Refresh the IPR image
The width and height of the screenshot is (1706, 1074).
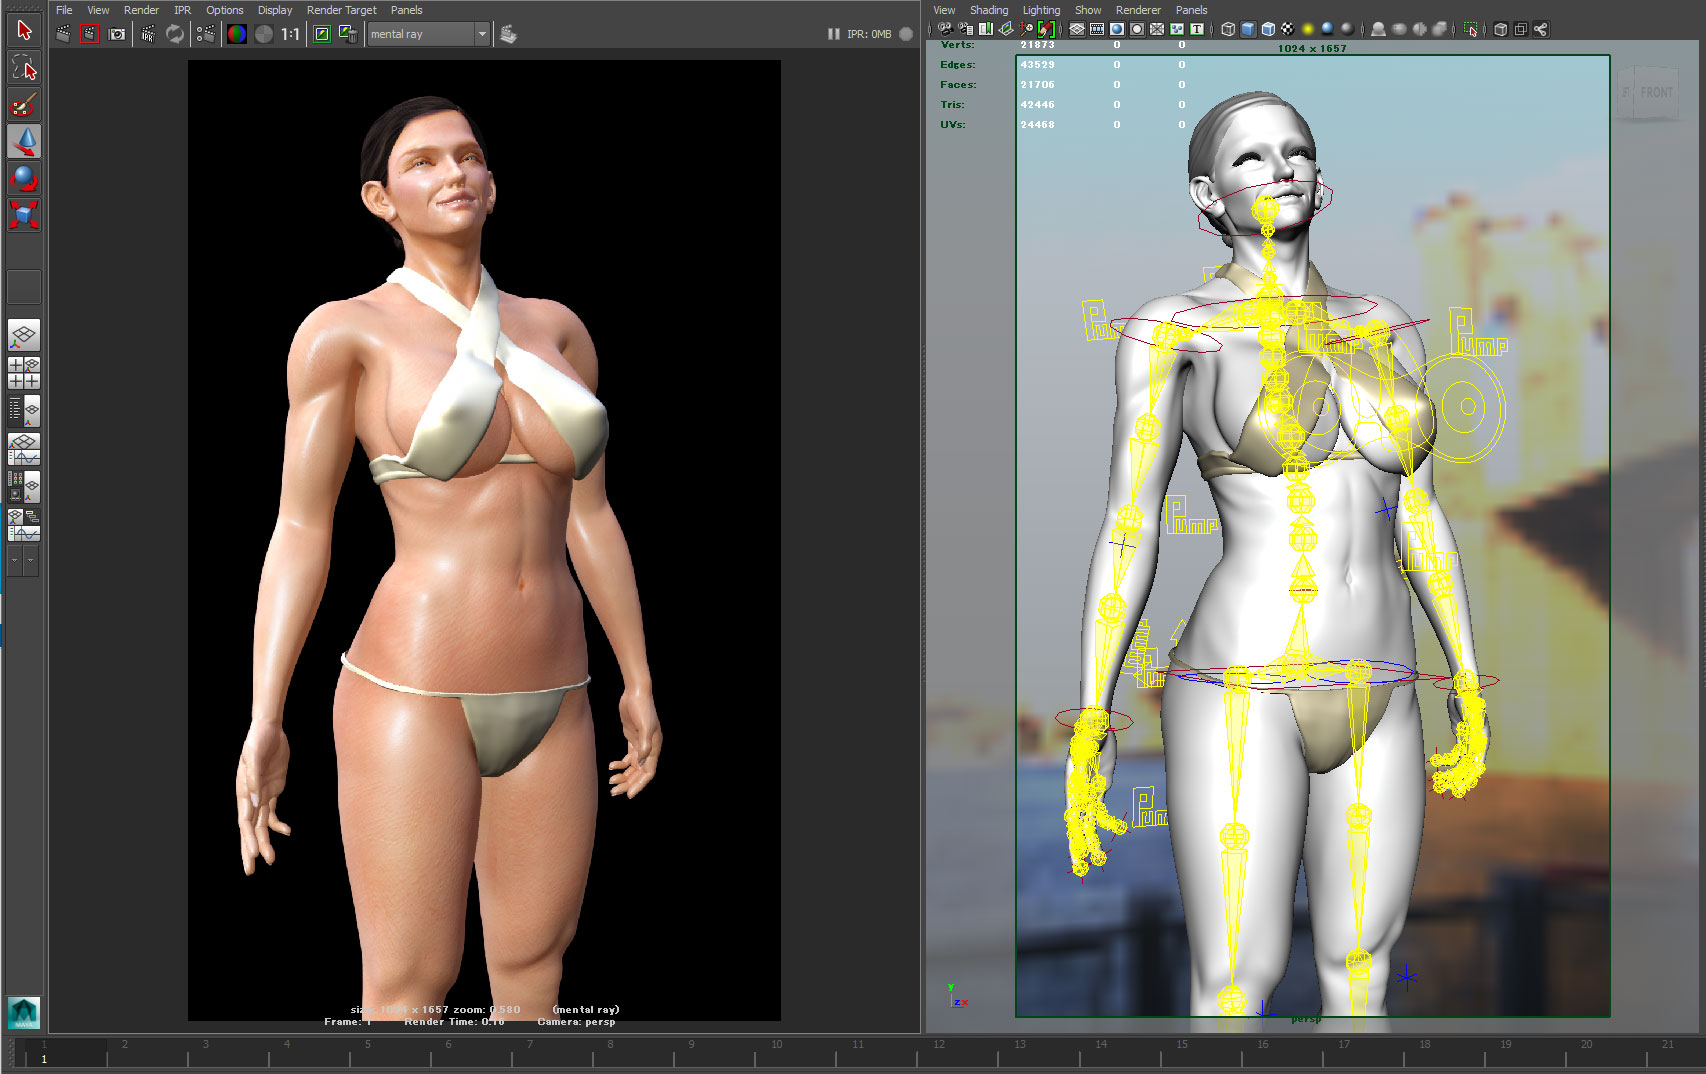pos(175,34)
